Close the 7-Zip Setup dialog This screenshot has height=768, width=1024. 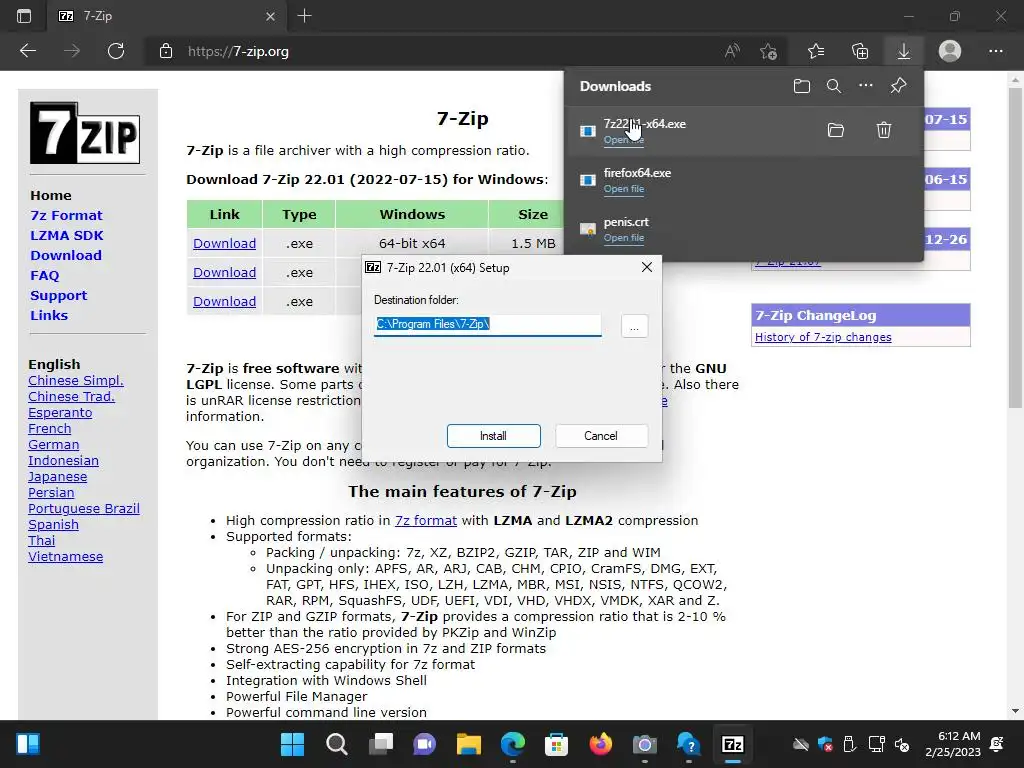[647, 267]
